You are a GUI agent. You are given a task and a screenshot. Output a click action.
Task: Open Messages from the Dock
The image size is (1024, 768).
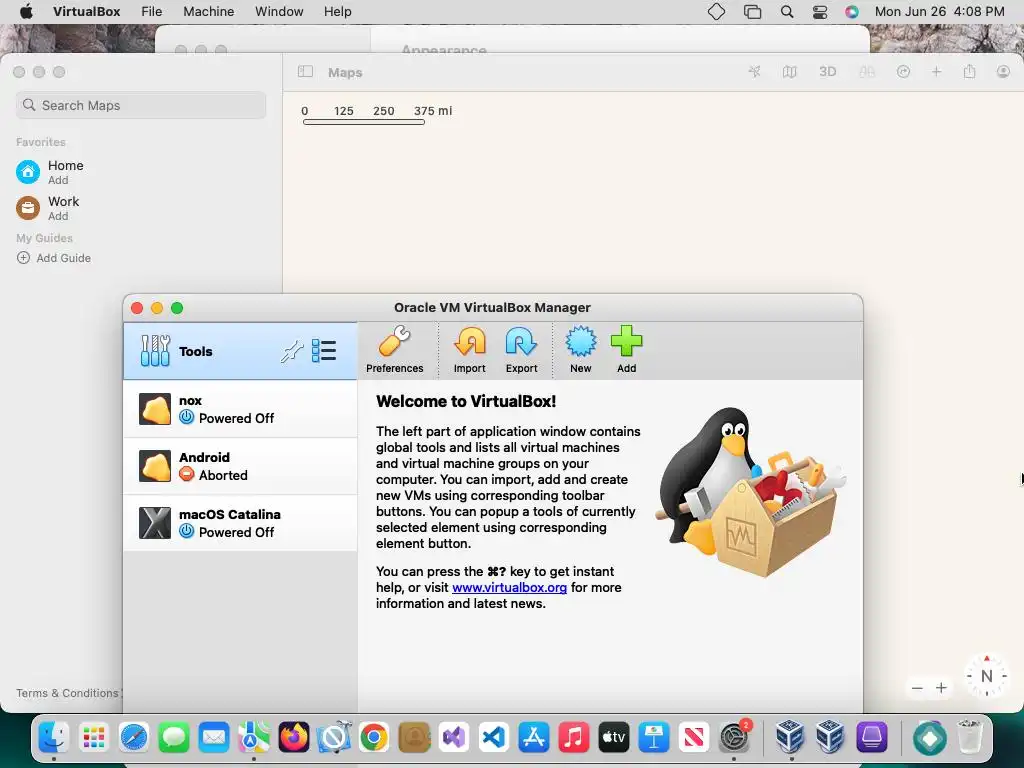pos(174,737)
